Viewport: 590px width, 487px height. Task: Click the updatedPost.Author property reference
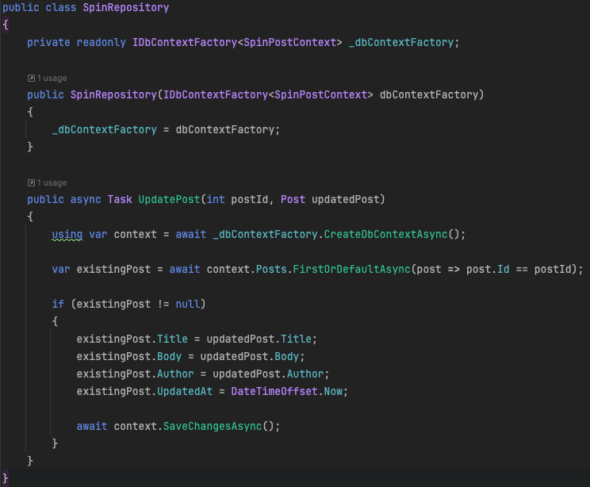[x=305, y=374]
